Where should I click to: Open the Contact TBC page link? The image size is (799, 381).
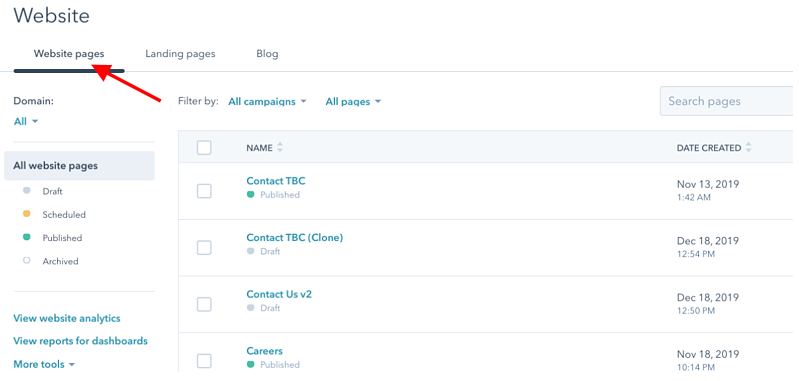[x=276, y=181]
